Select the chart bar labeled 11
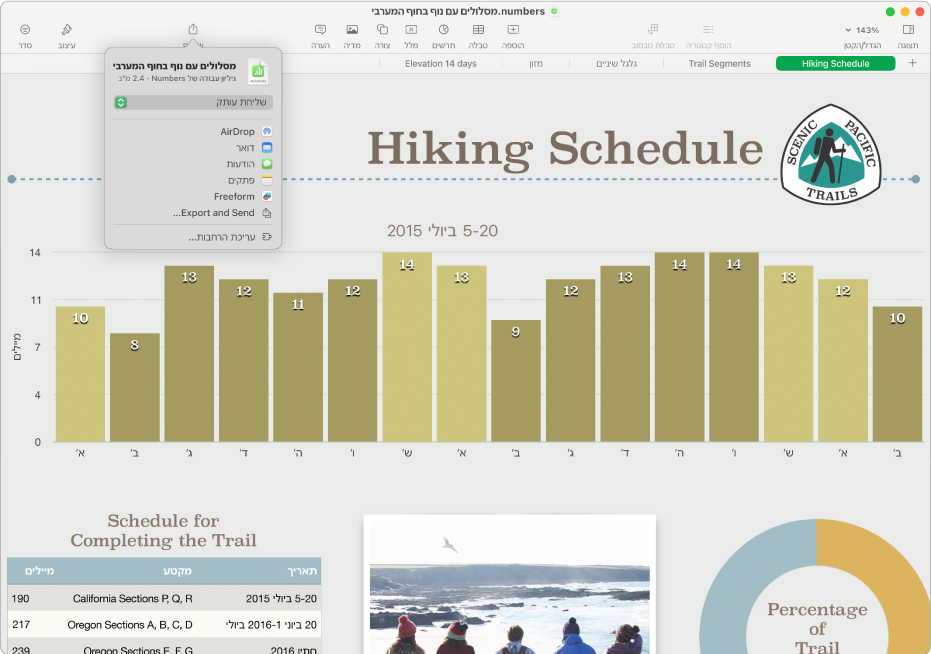 [298, 367]
